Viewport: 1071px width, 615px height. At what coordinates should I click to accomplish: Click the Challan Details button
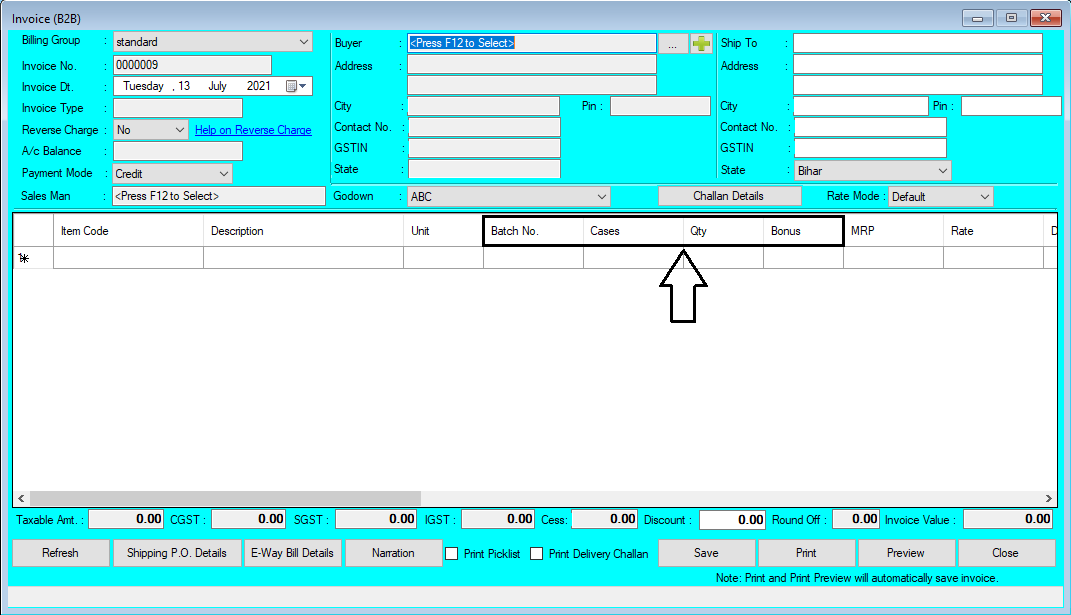[729, 195]
